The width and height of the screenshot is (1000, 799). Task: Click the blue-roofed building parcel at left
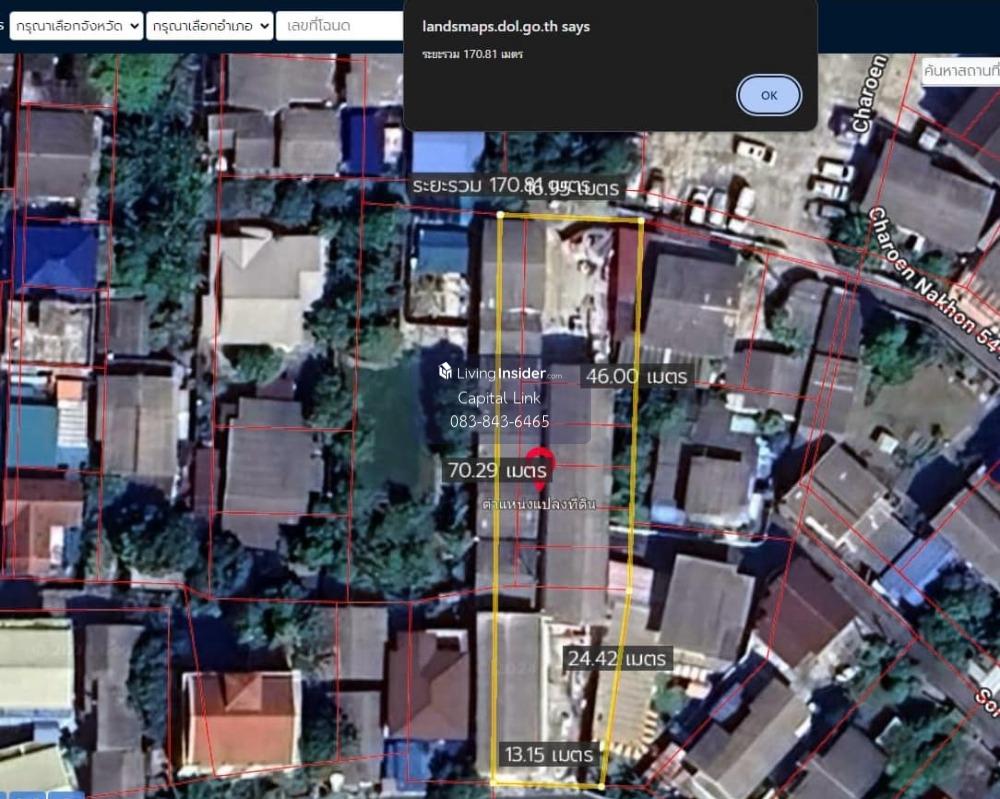point(58,257)
